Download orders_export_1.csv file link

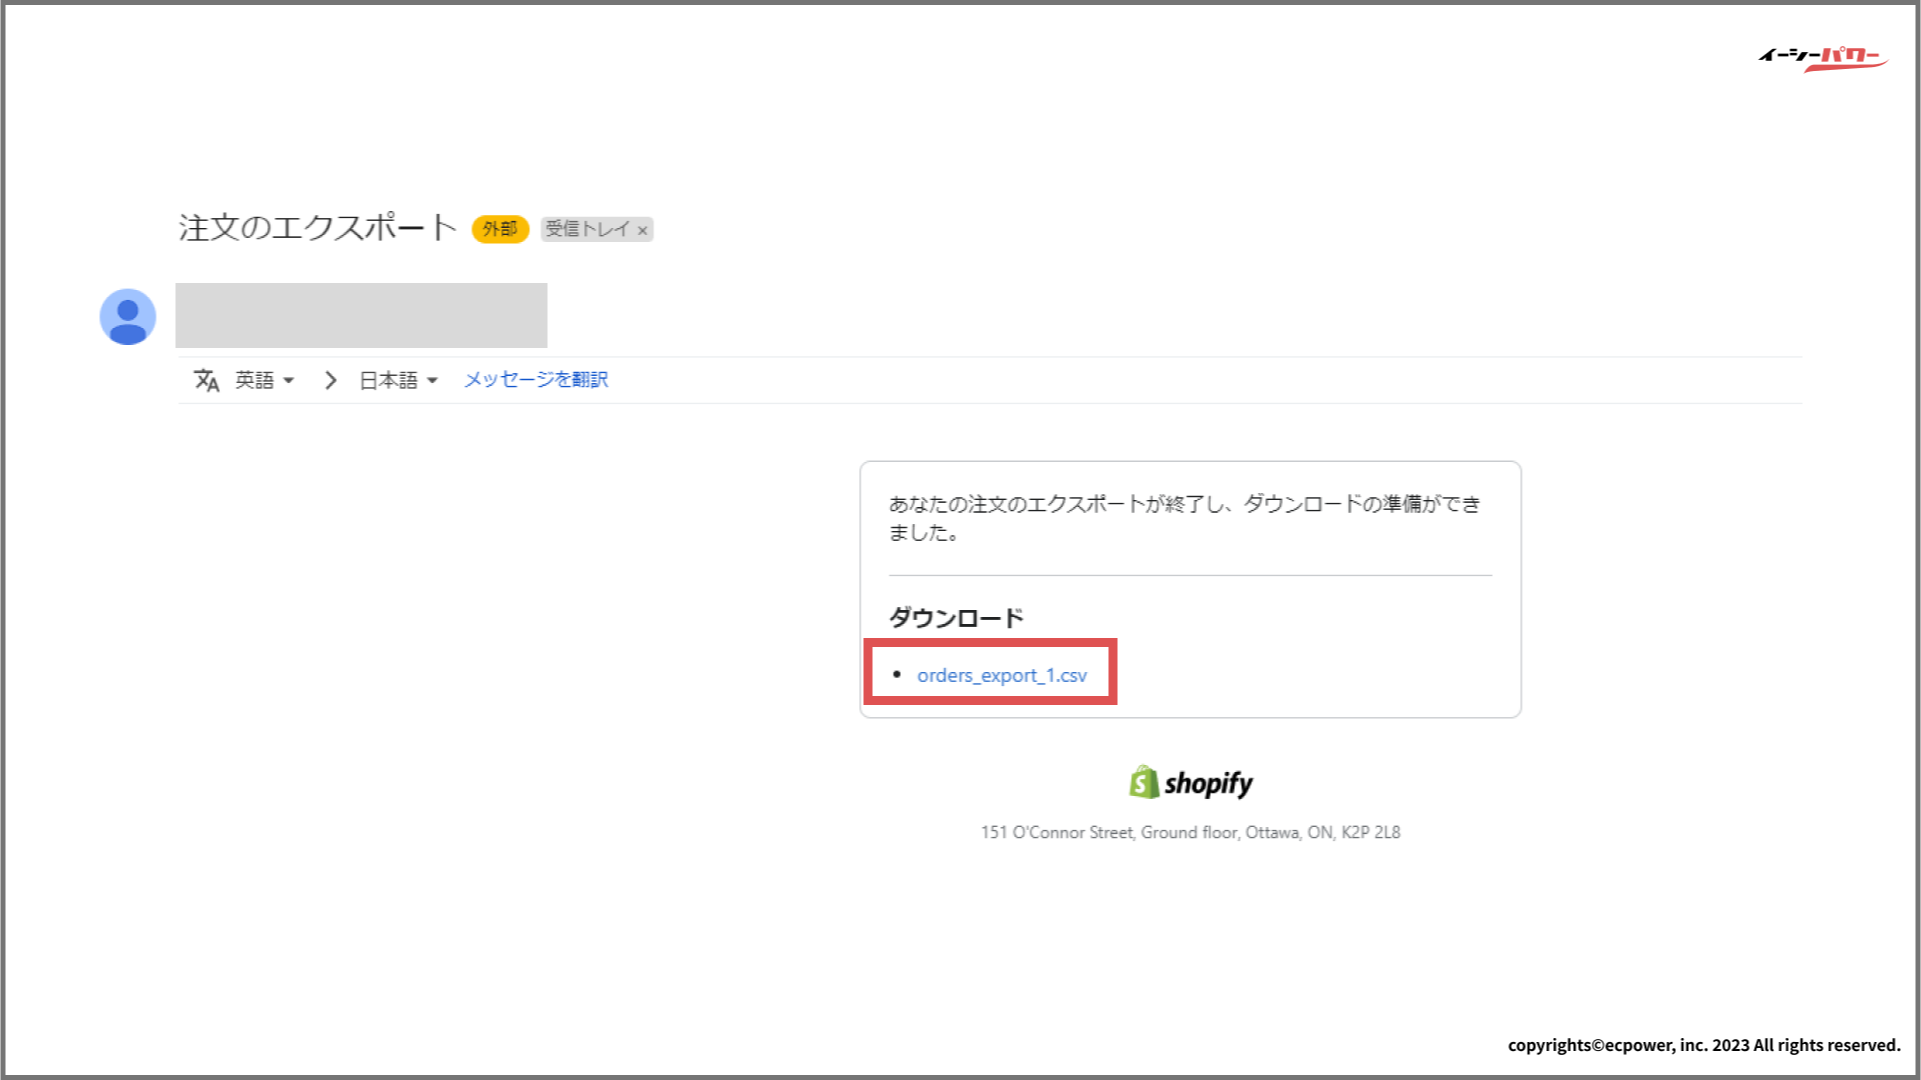[x=1001, y=675]
